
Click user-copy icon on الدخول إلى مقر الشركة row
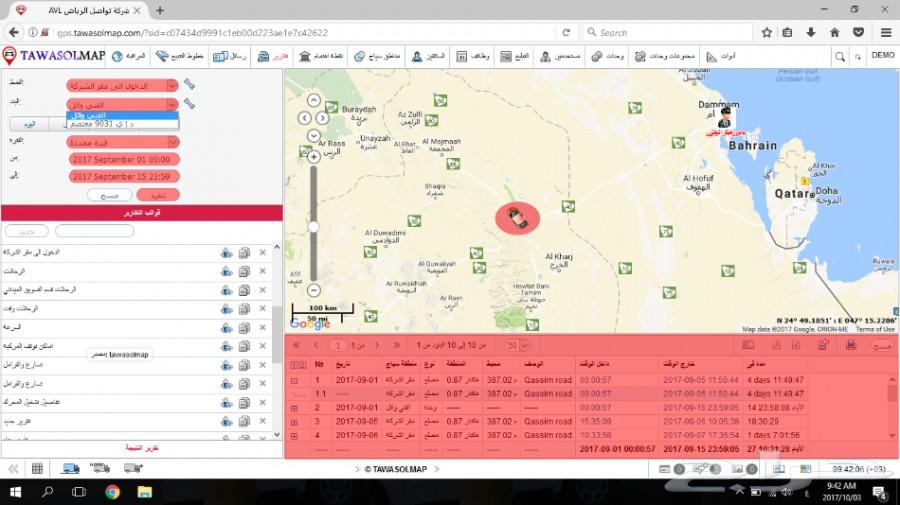[227, 252]
